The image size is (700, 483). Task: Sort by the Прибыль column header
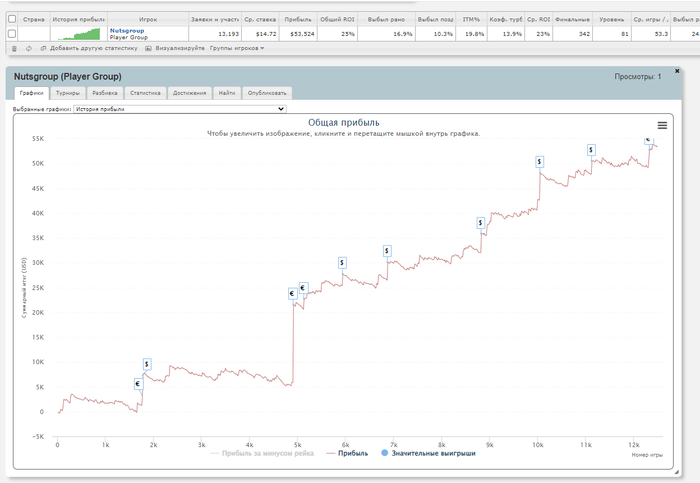pyautogui.click(x=296, y=18)
